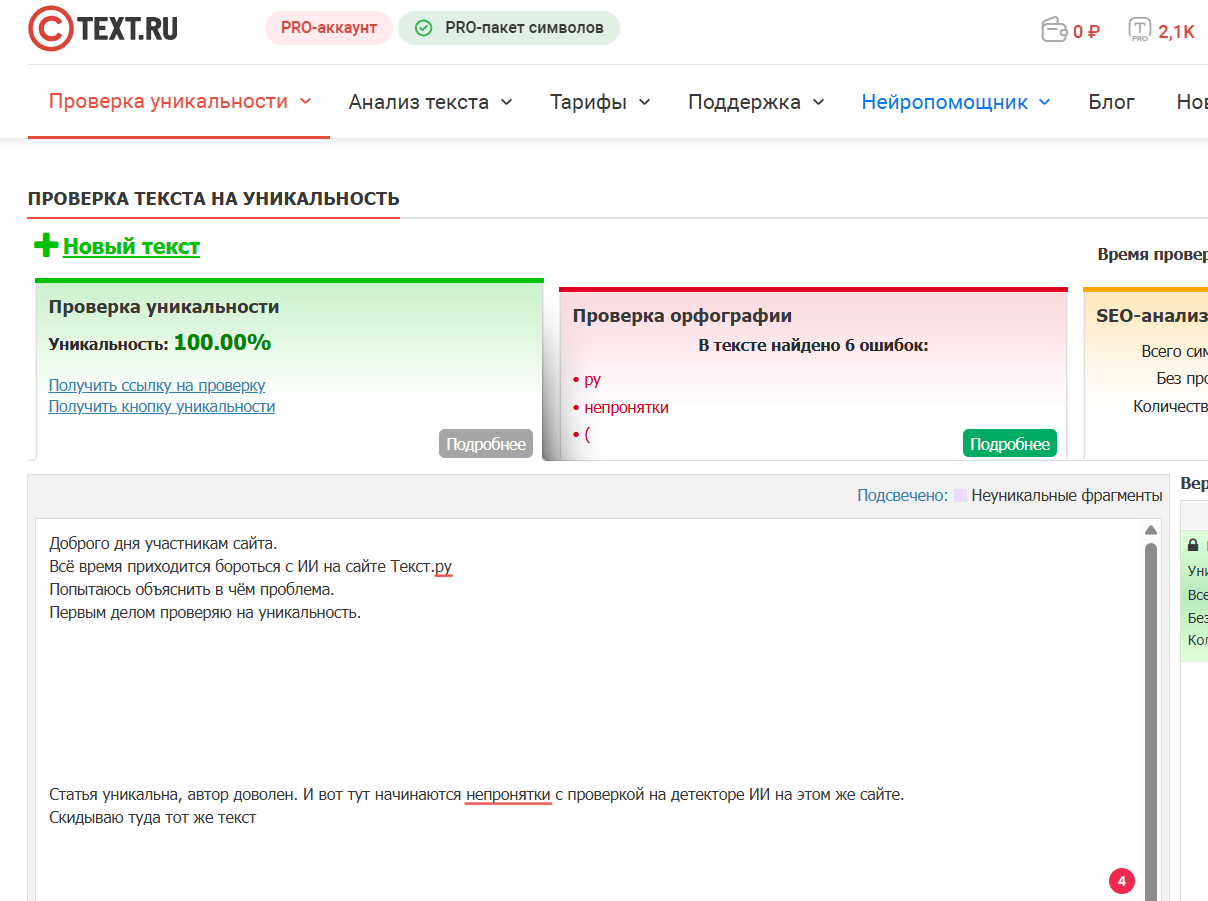This screenshot has width=1208, height=901.
Task: Click the green plus icon for new text
Action: [x=45, y=245]
